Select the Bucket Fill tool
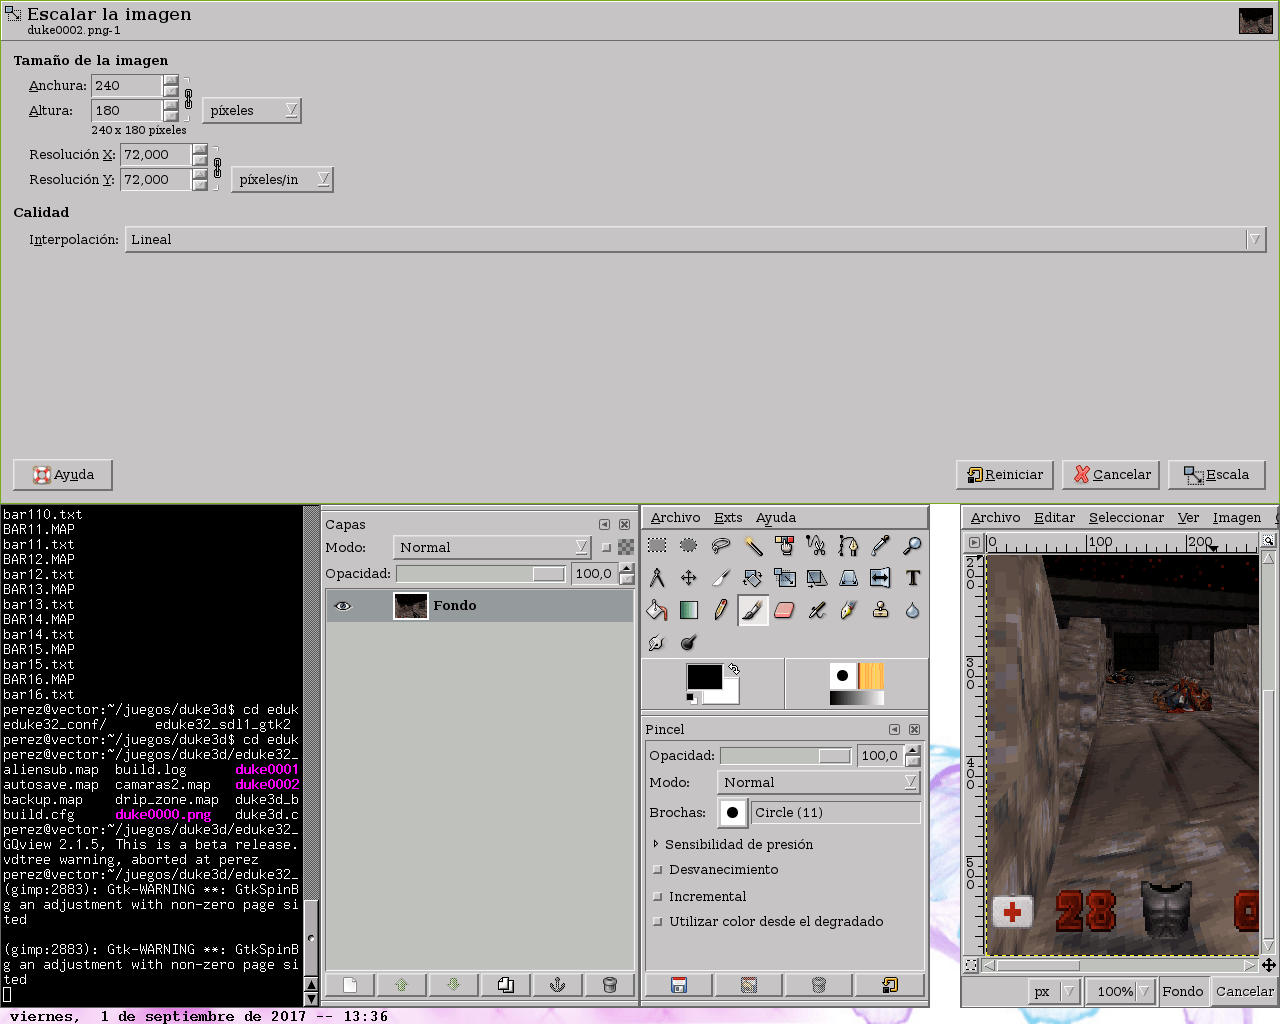 657,610
